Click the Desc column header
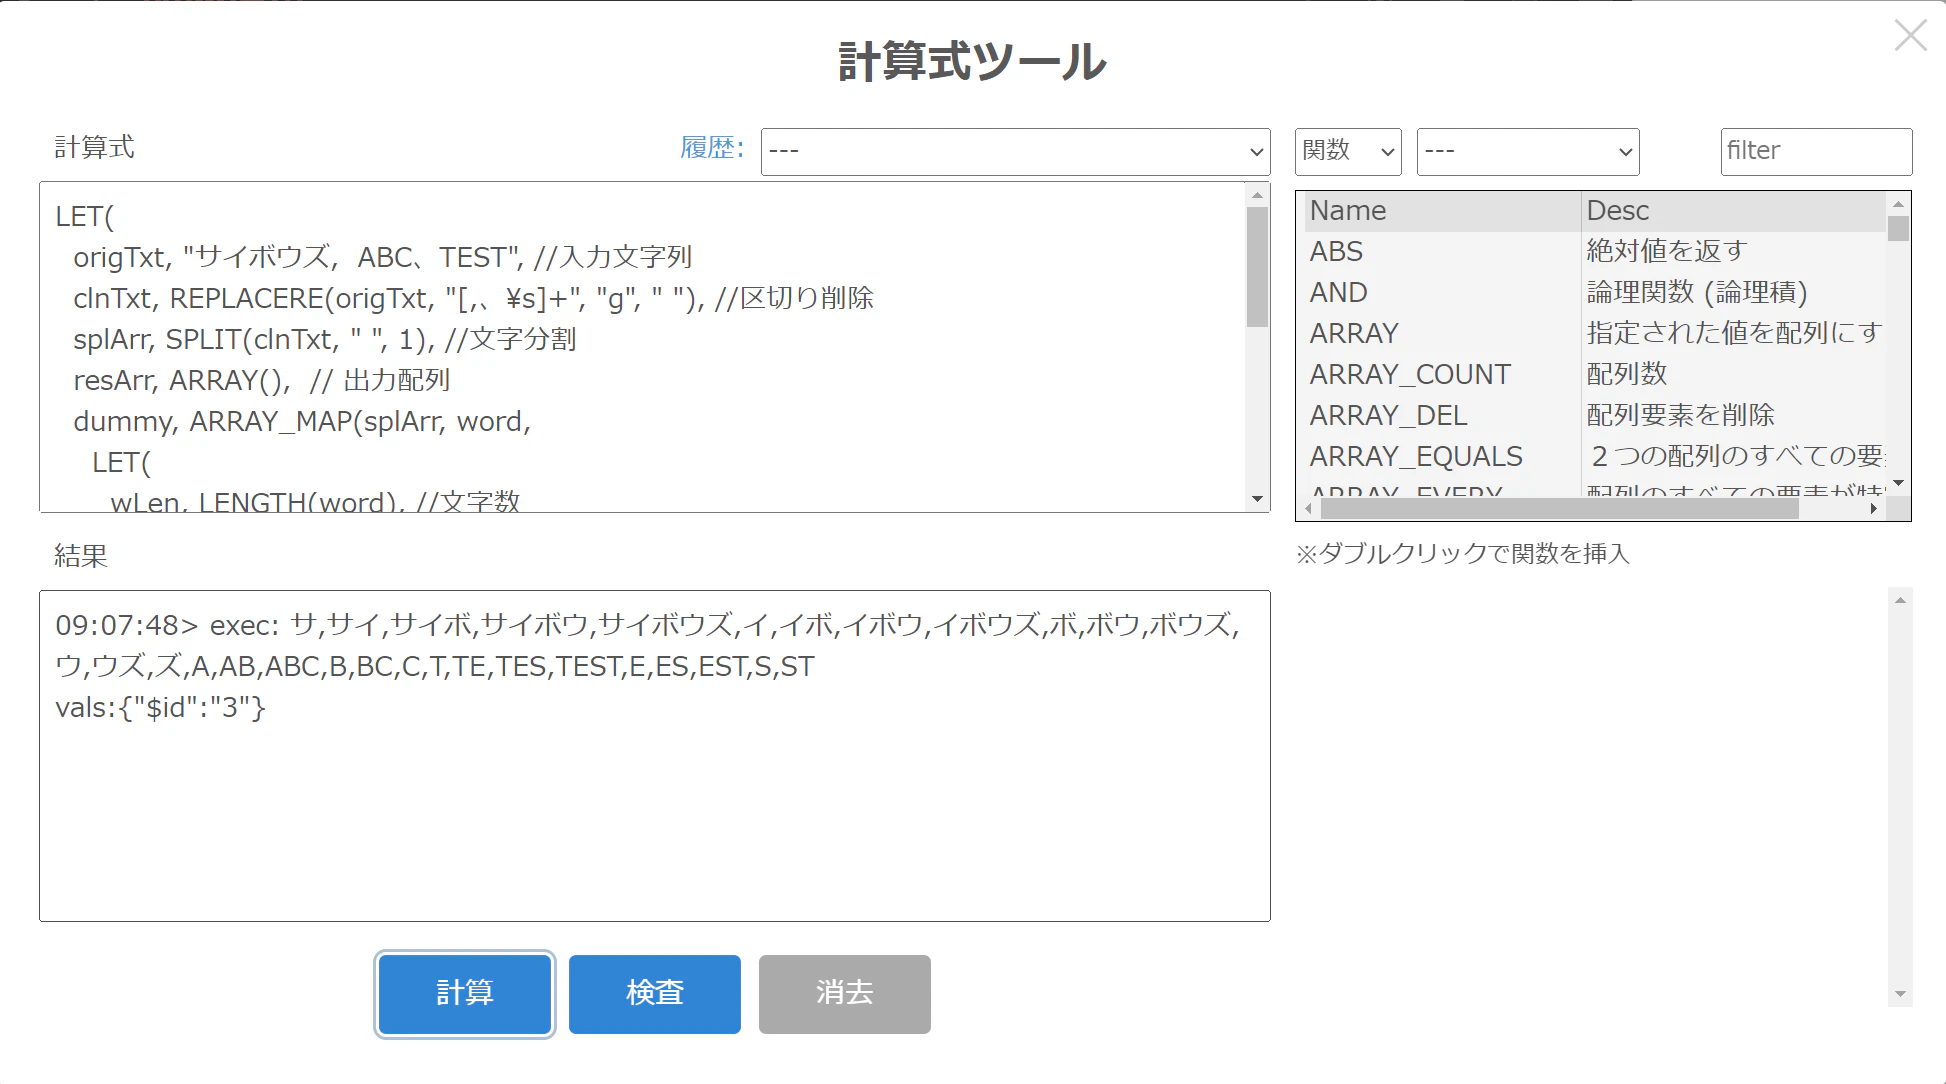The height and width of the screenshot is (1084, 1946). (1617, 210)
